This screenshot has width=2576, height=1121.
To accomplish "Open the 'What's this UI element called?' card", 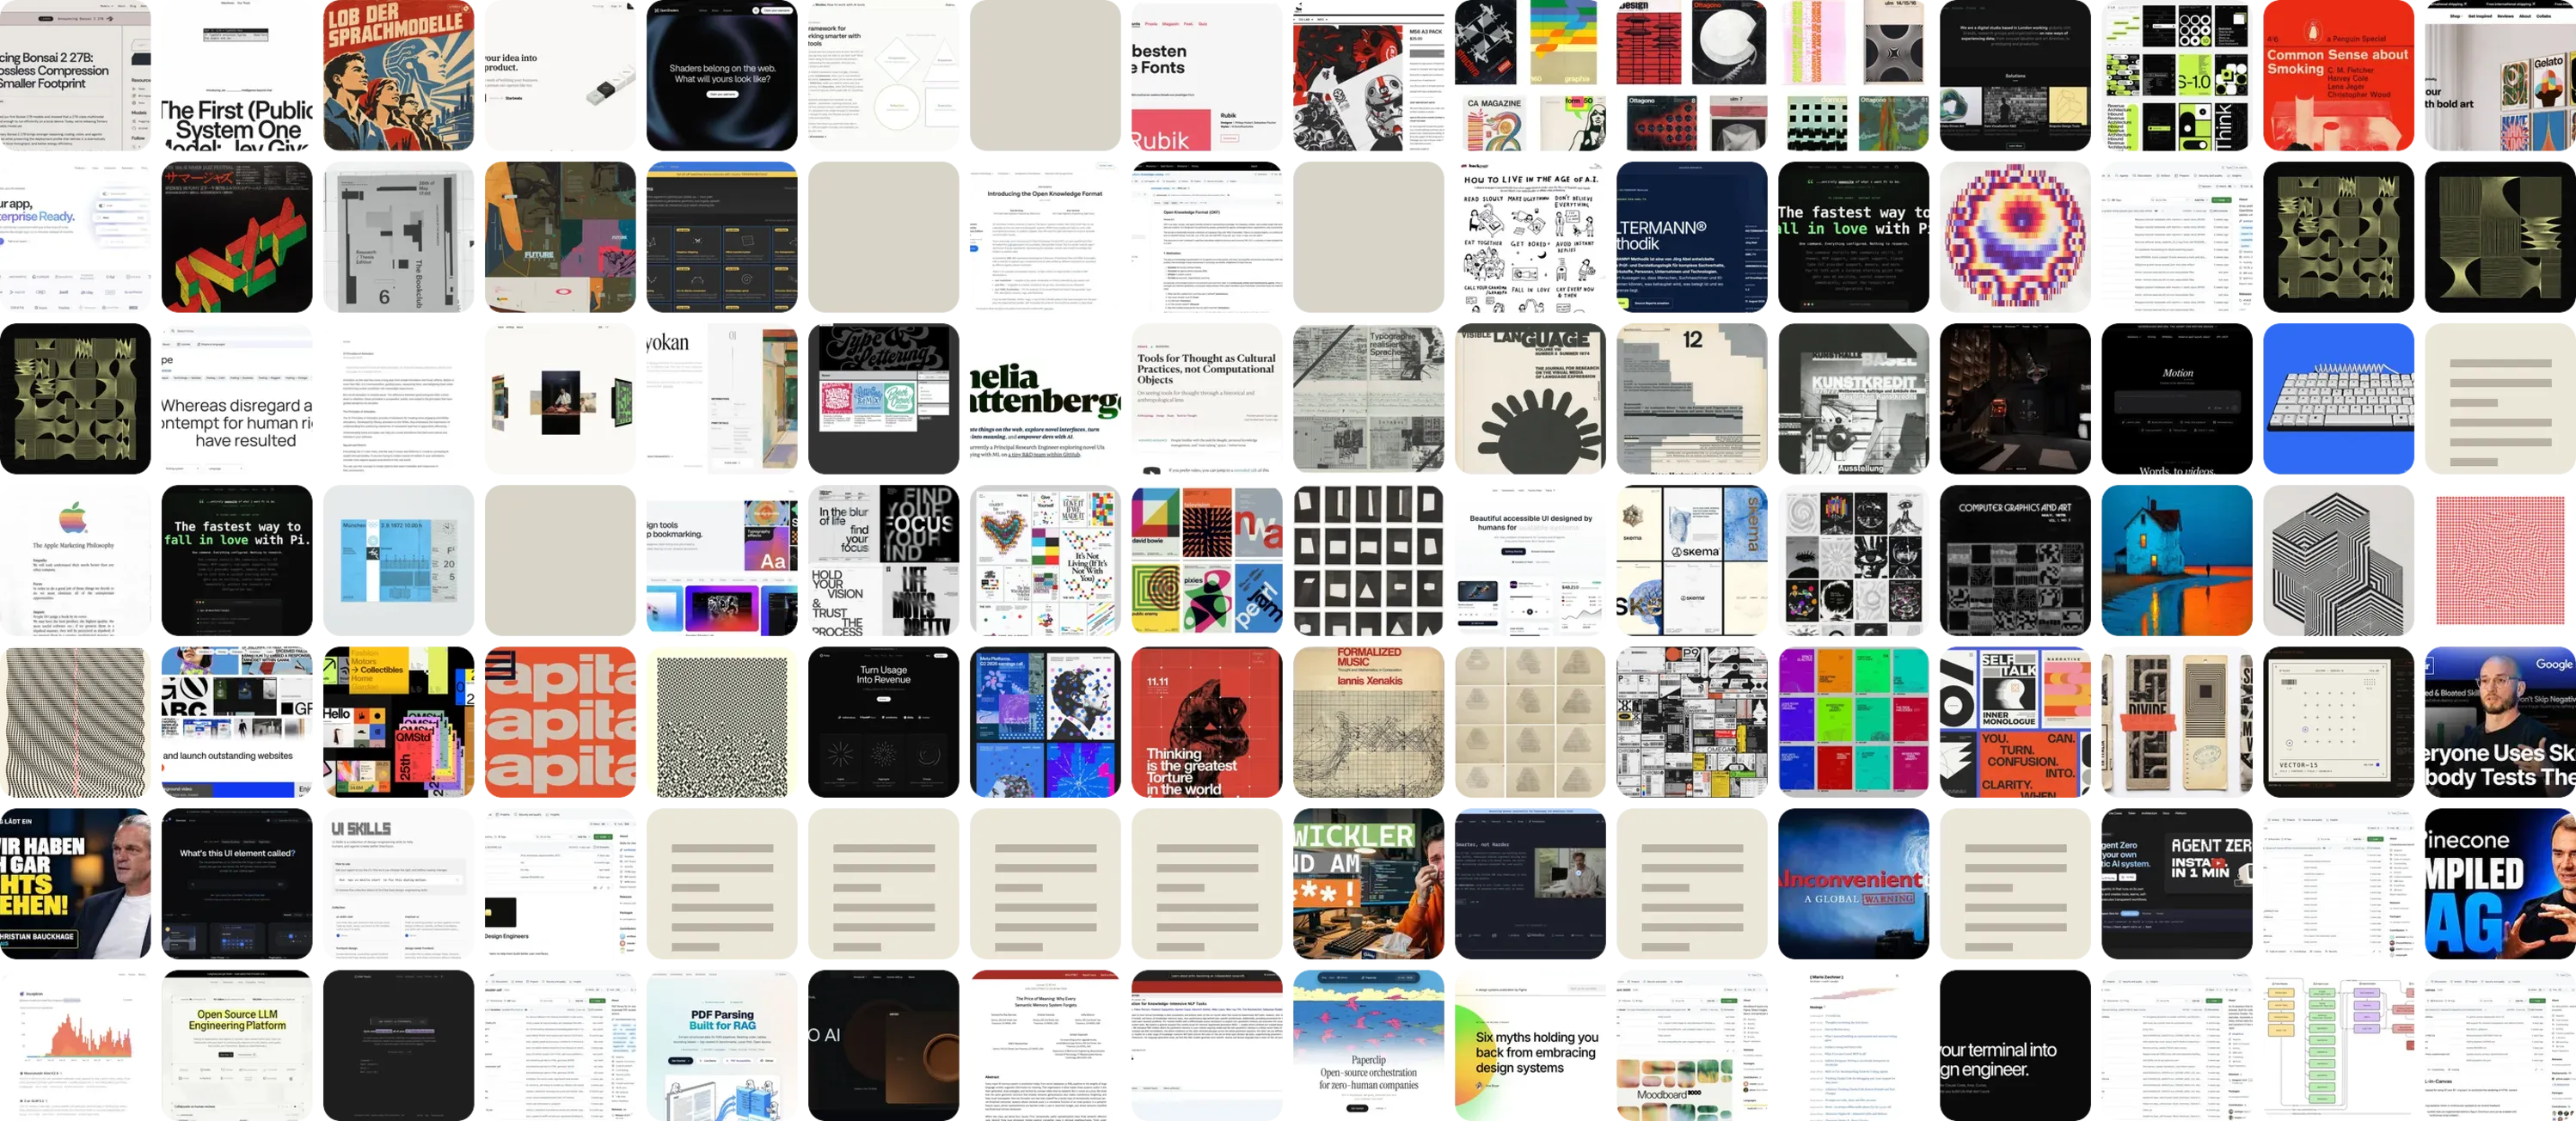I will [x=236, y=884].
